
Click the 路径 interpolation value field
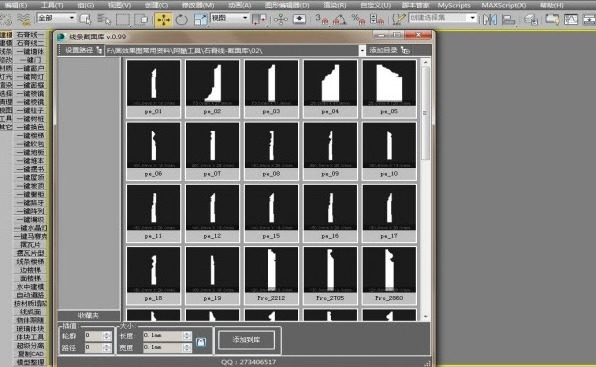(x=94, y=347)
